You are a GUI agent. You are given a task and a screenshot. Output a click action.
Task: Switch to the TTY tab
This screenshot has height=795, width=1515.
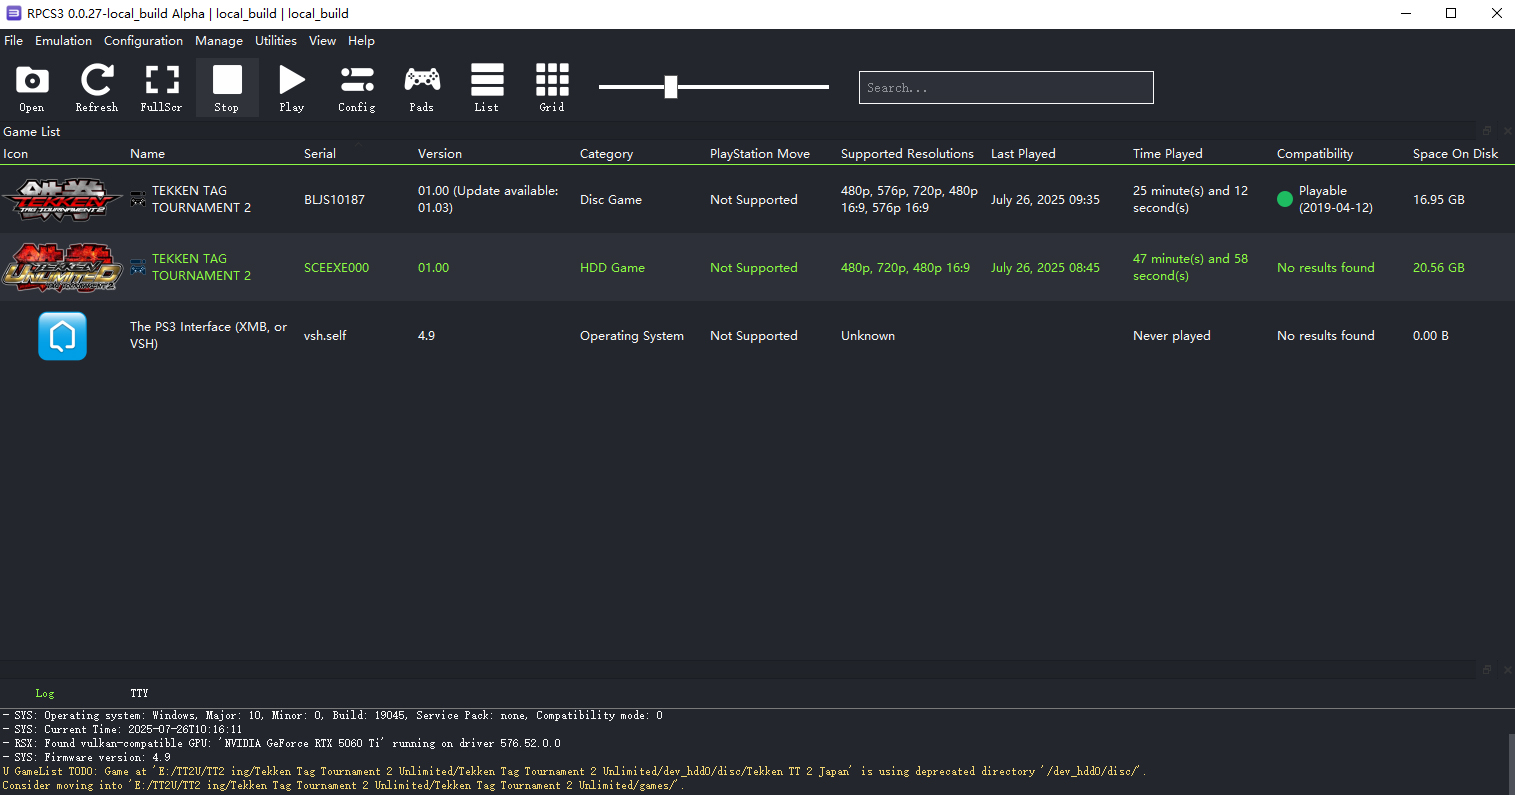click(139, 693)
